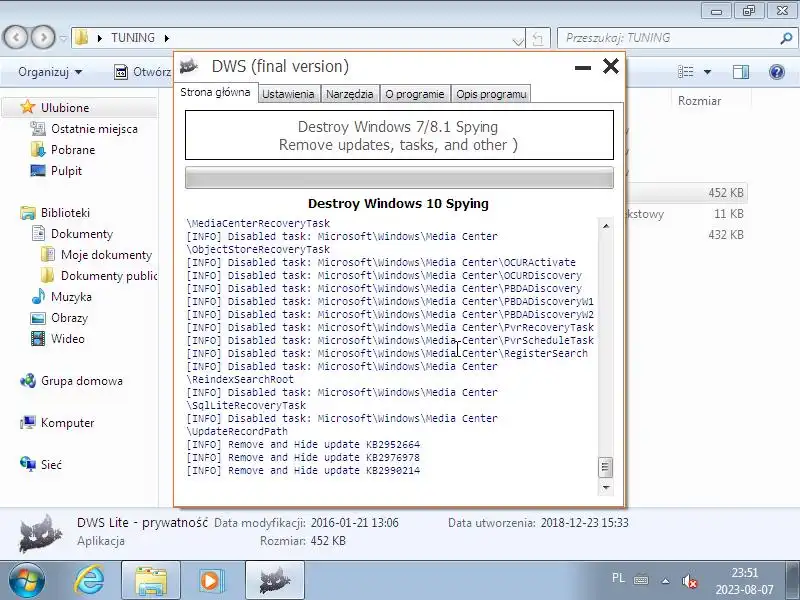800x600 pixels.
Task: Expand the arrow after TUNING in address bar
Action: 167,38
